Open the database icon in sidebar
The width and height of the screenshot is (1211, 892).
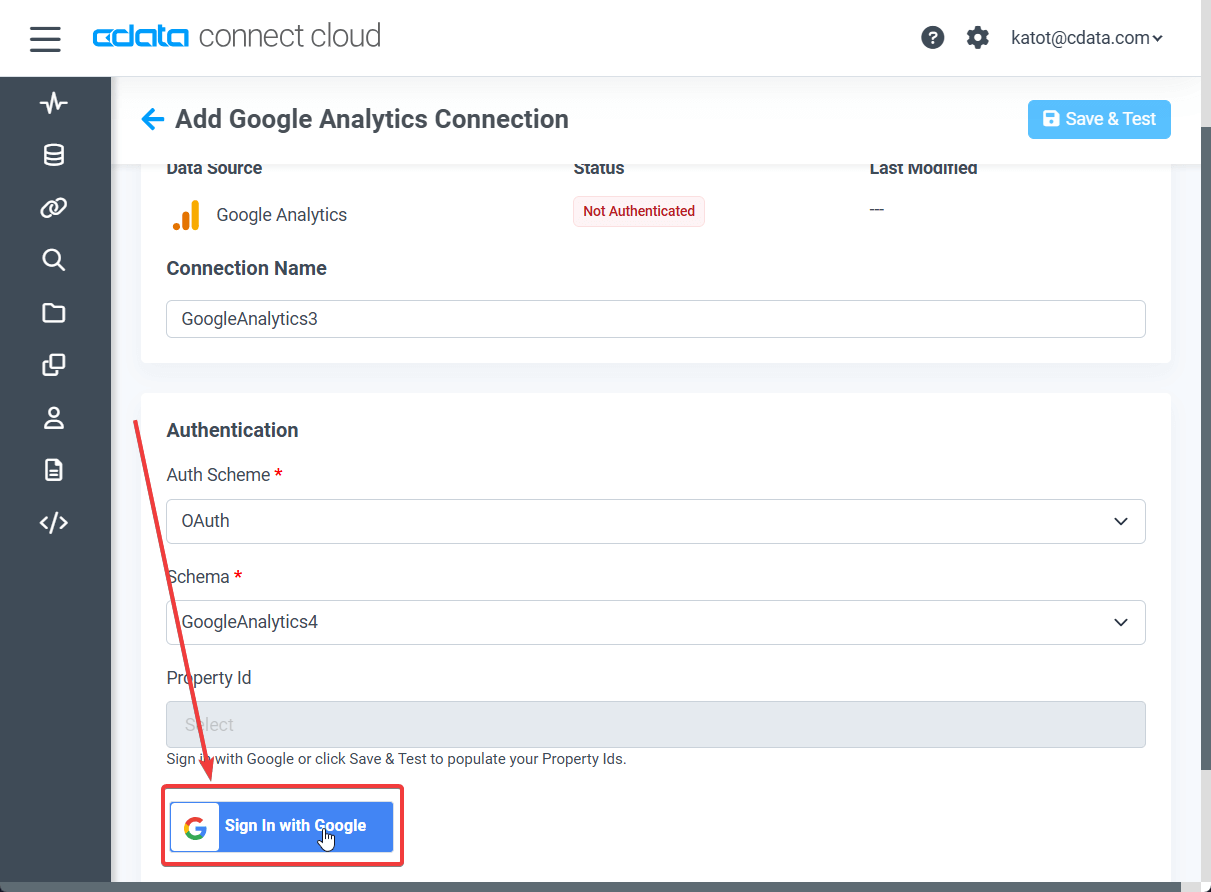click(x=54, y=155)
